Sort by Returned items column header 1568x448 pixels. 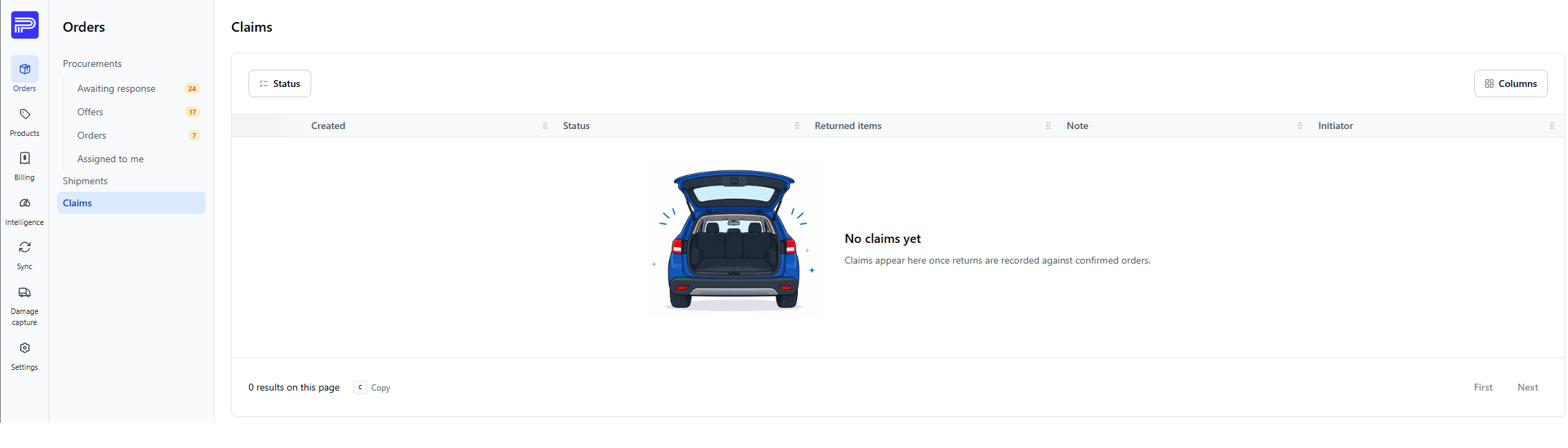pyautogui.click(x=848, y=126)
